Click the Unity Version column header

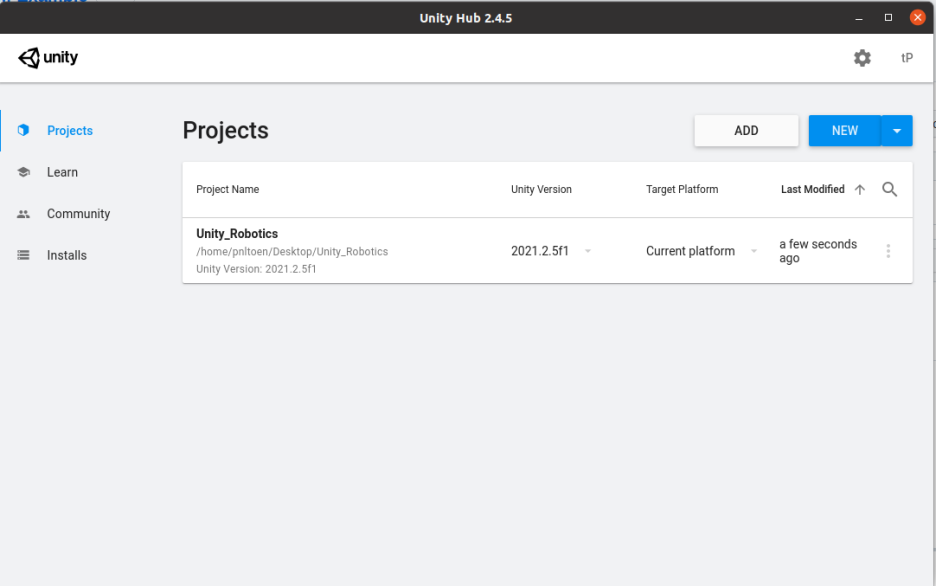tap(541, 189)
